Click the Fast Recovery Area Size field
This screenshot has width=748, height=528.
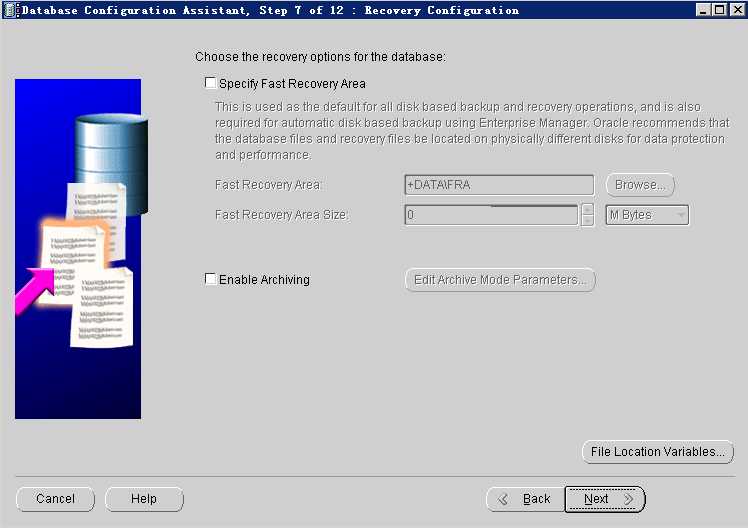[491, 215]
